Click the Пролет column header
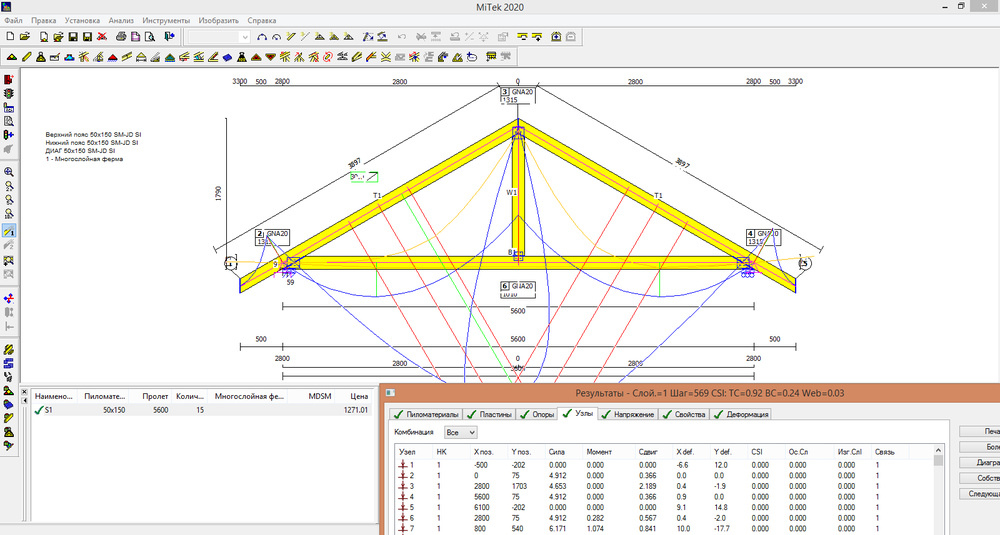 (x=155, y=396)
